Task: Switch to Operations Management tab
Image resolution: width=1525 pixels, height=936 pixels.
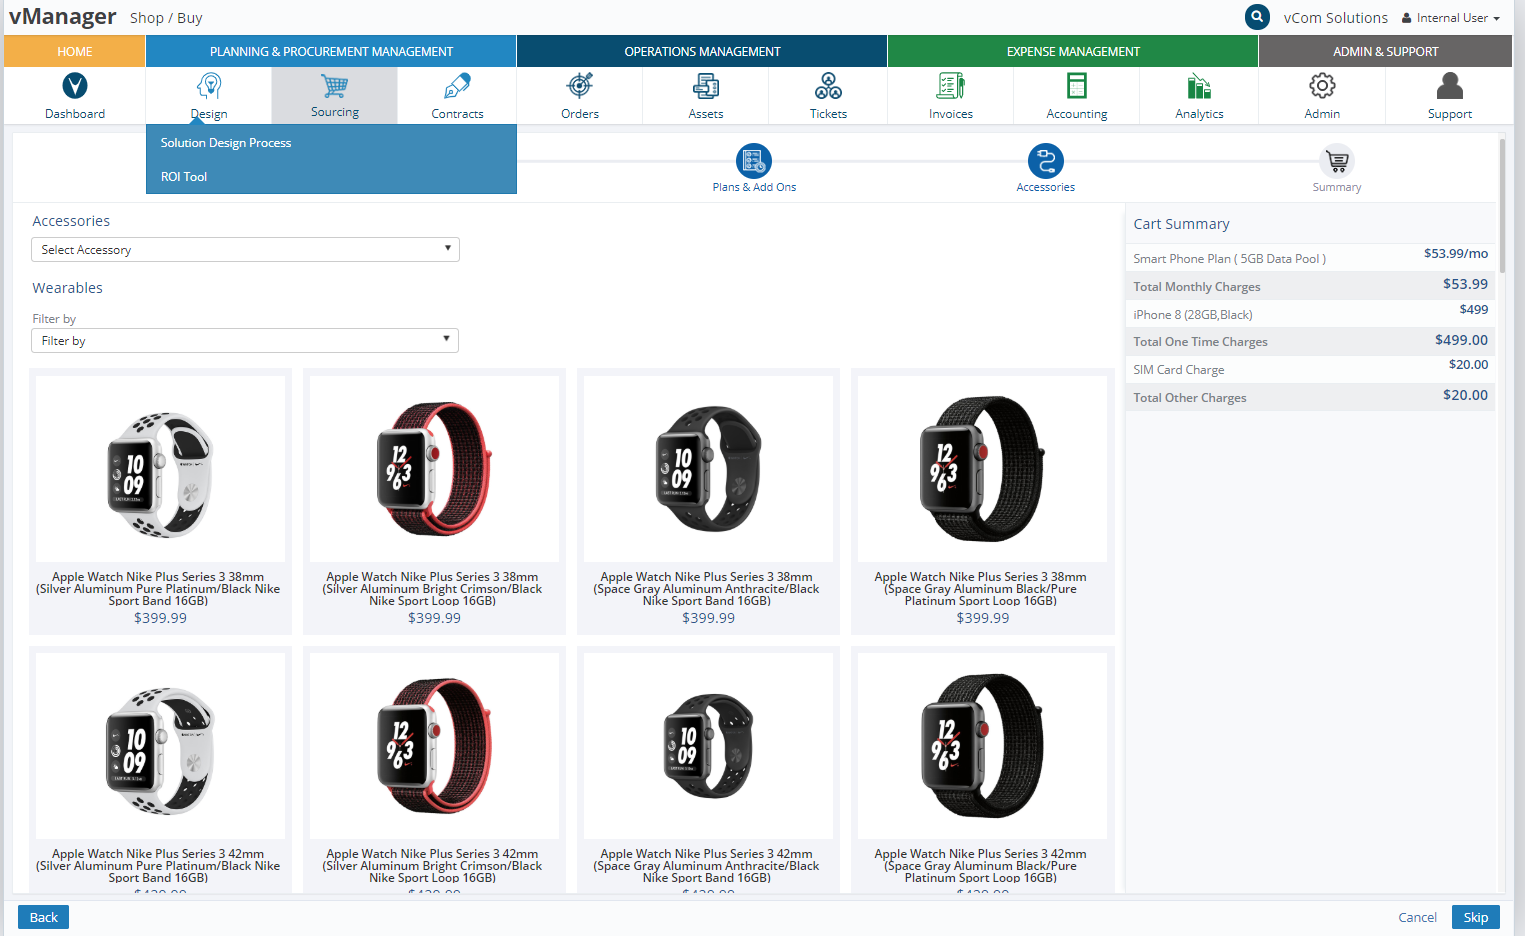Action: pos(702,51)
